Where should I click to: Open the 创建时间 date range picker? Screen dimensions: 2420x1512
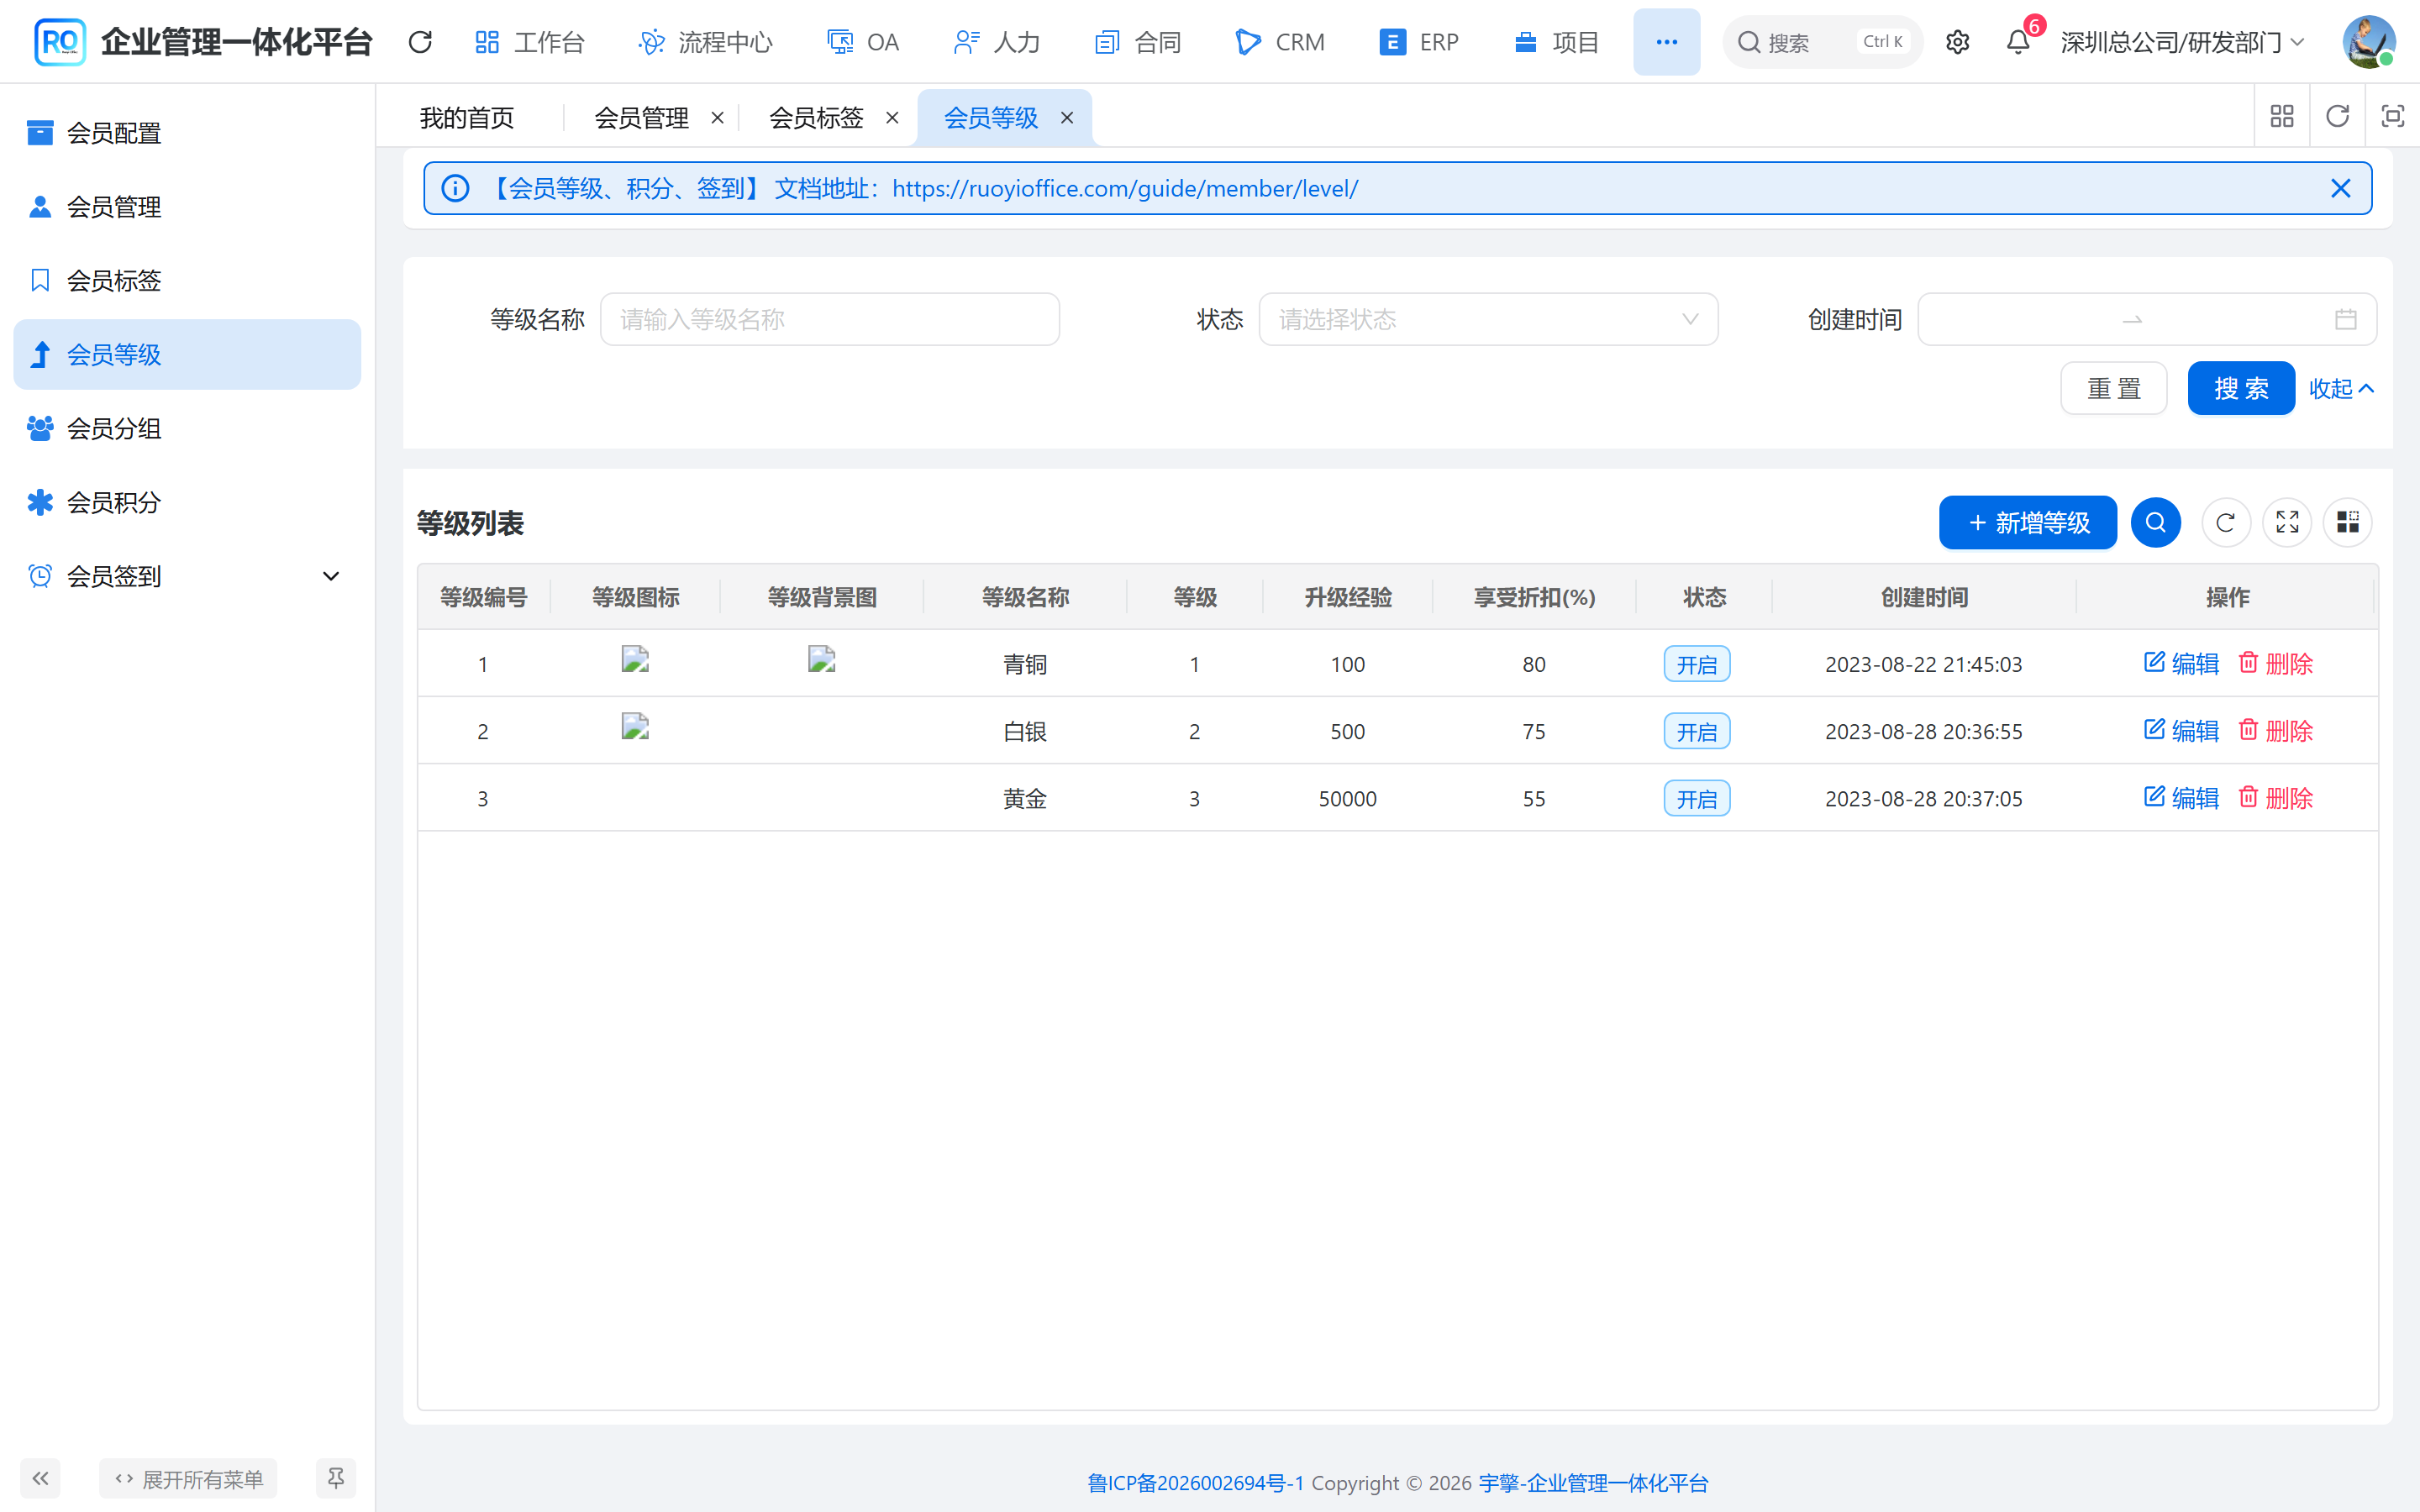[x=2147, y=319]
